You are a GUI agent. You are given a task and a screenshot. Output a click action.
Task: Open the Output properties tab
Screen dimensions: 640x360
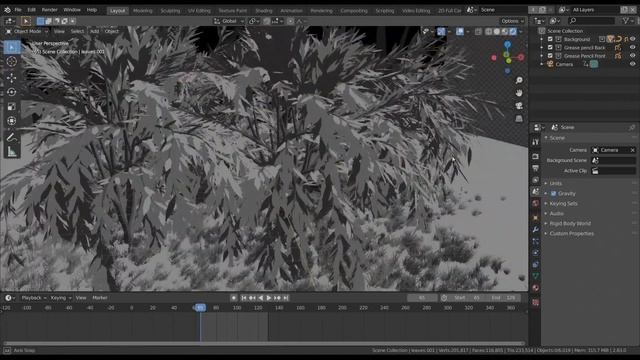tap(536, 168)
